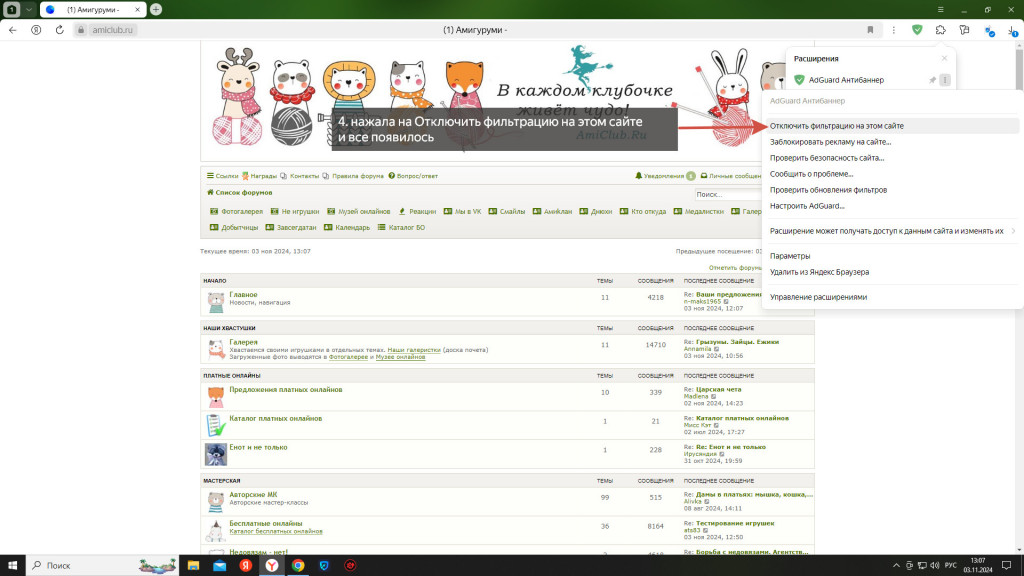Toggle the pin for AdGuard Антибаннер
1024x576 pixels.
click(x=932, y=80)
